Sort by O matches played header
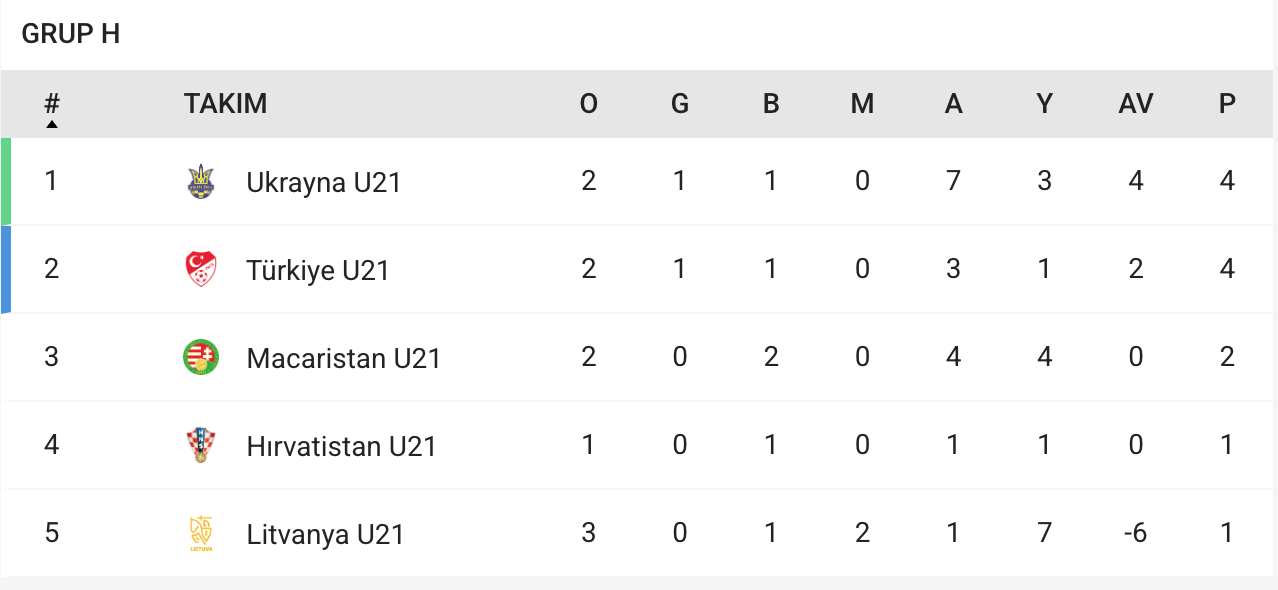Image resolution: width=1278 pixels, height=590 pixels. (x=589, y=104)
